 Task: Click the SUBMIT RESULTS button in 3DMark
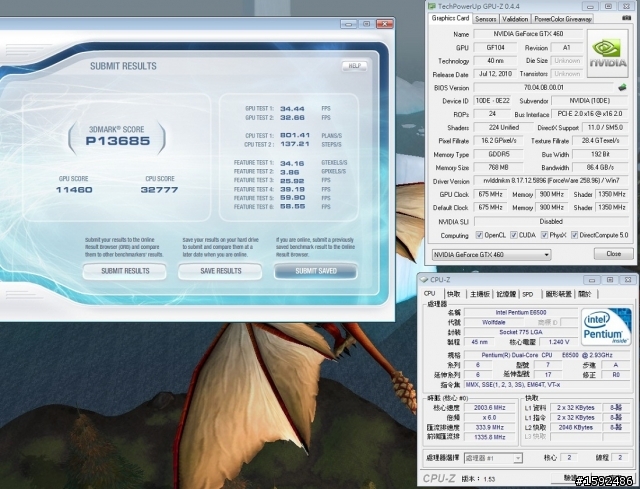pos(125,271)
